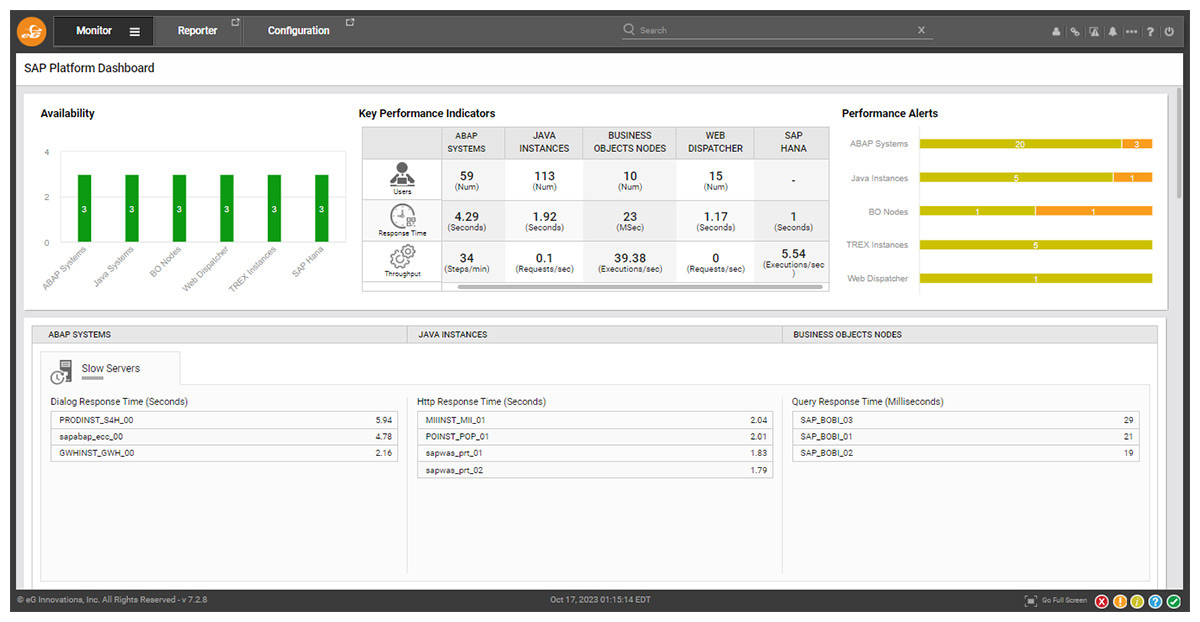
Task: Open help via the question mark icon
Action: (x=1150, y=32)
